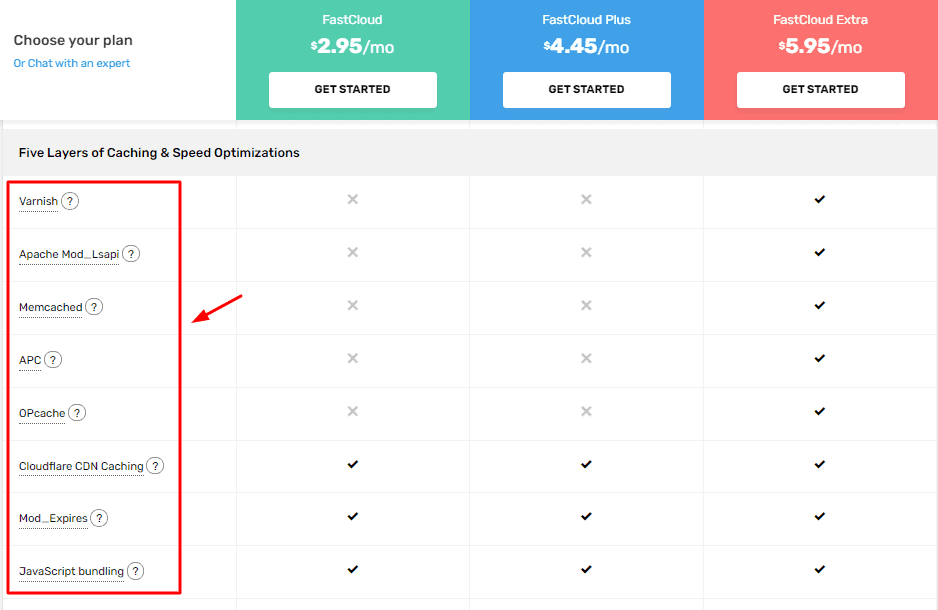Click the Memcached X mark under FastCloud Plus
Screen dimensions: 938x610
[586, 306]
